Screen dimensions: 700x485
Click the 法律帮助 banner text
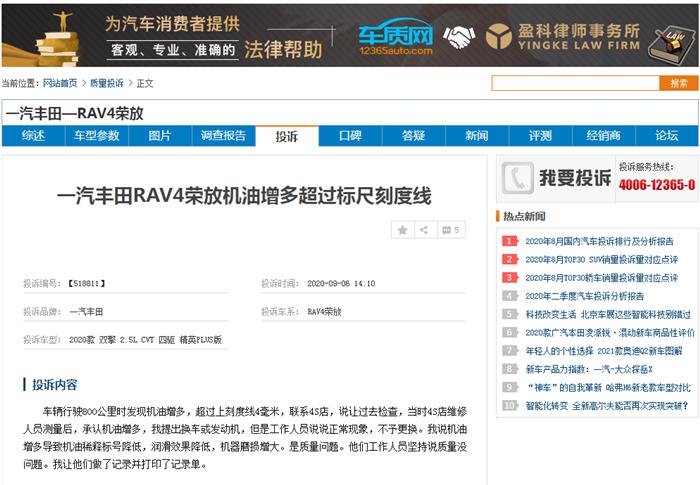283,49
